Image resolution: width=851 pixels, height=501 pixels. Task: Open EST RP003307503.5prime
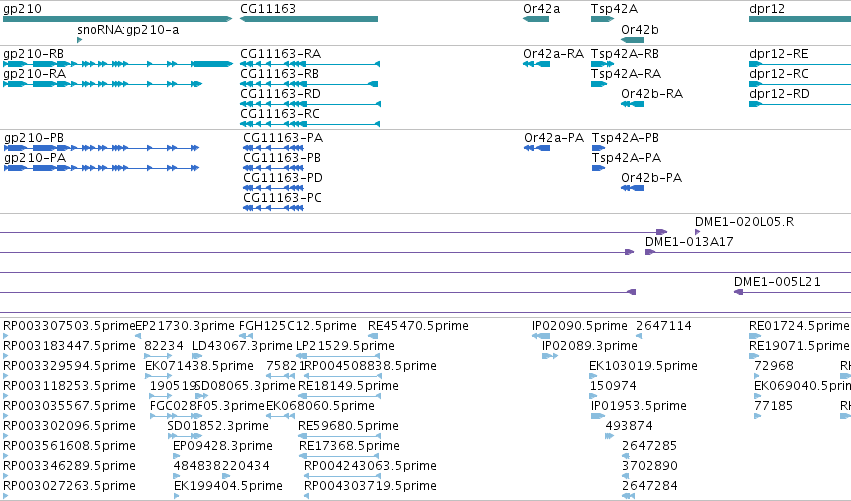[x=69, y=326]
